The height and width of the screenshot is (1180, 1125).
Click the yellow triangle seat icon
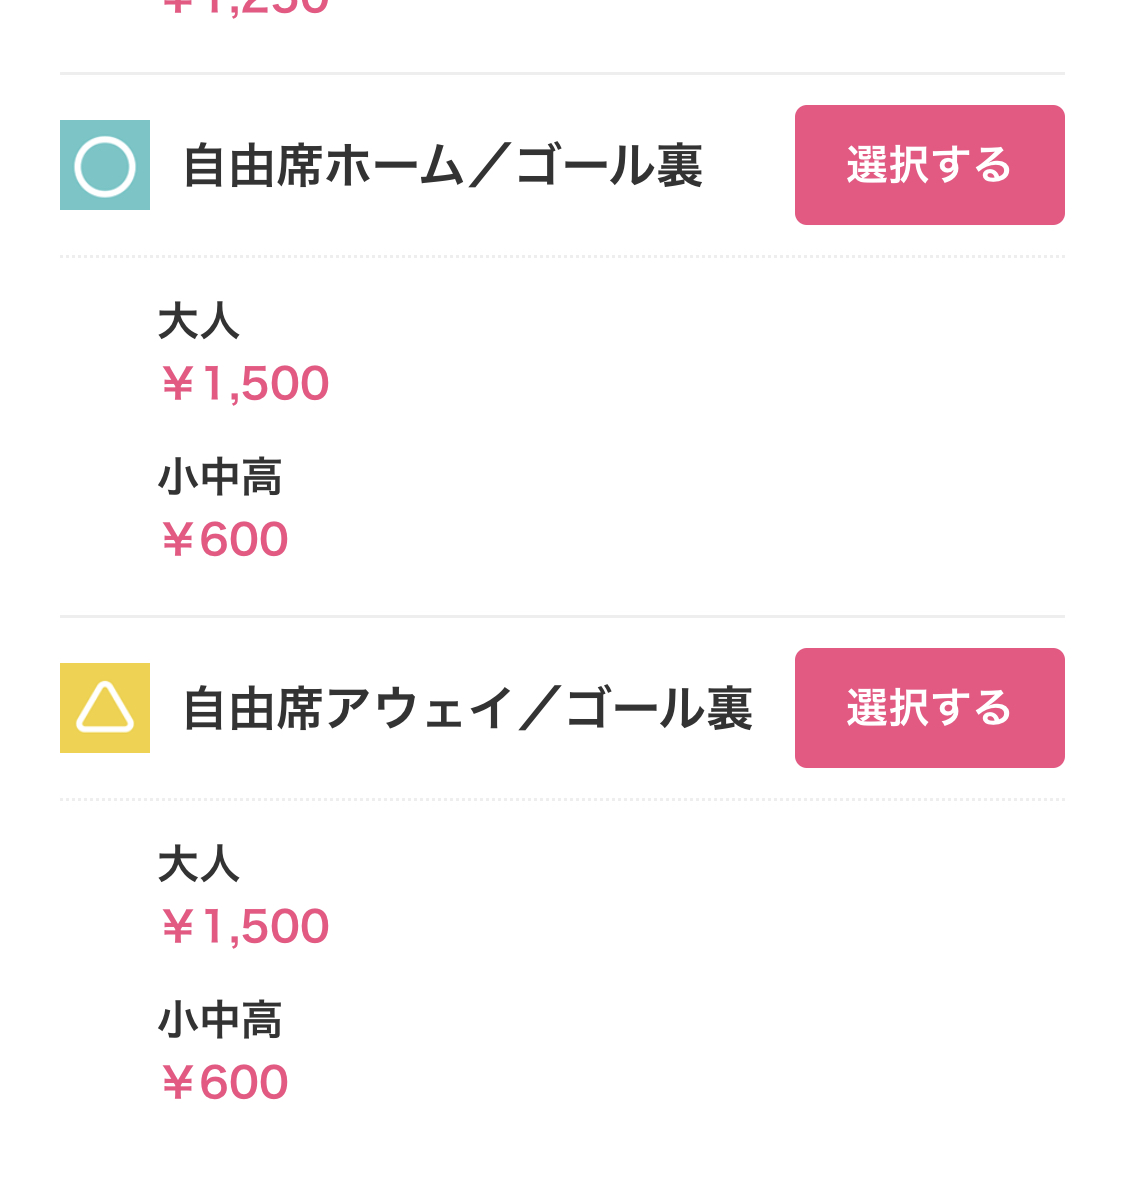pyautogui.click(x=105, y=708)
